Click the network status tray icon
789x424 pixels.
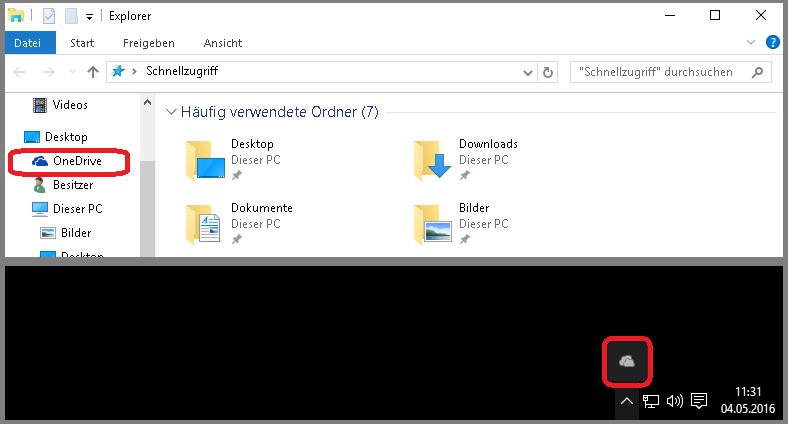(650, 402)
